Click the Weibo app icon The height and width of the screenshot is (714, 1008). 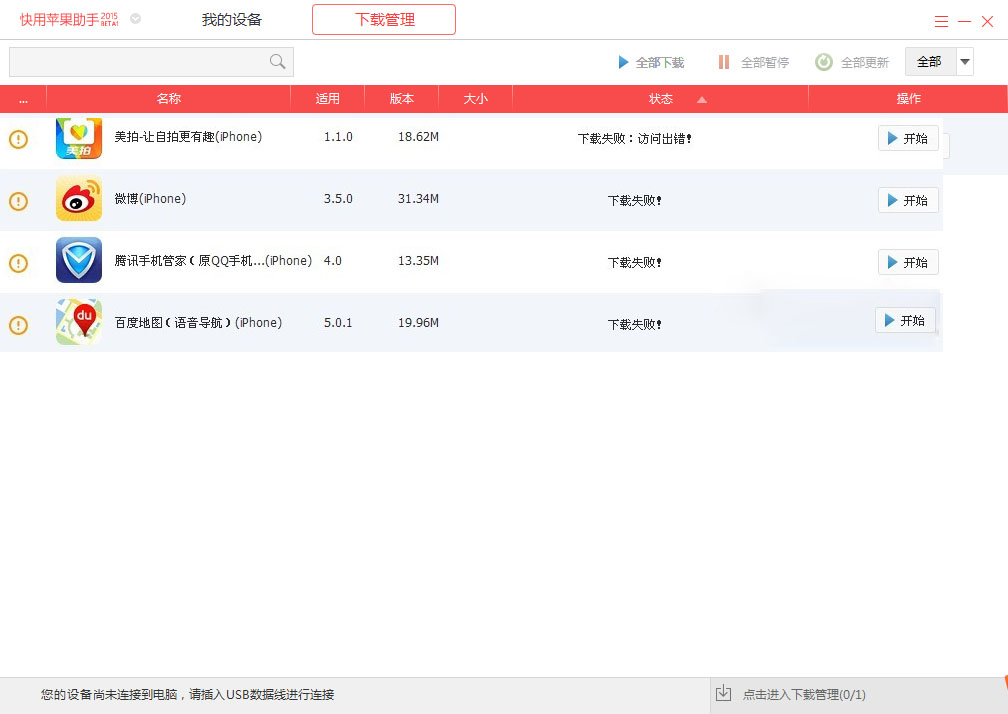click(79, 199)
